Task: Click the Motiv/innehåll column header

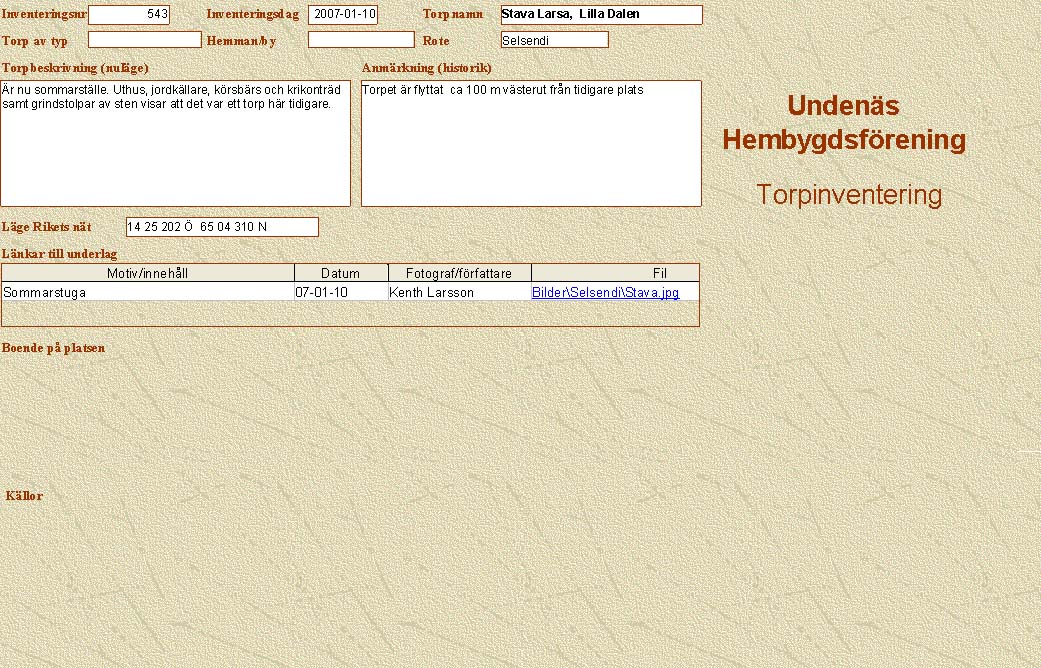Action: (148, 273)
